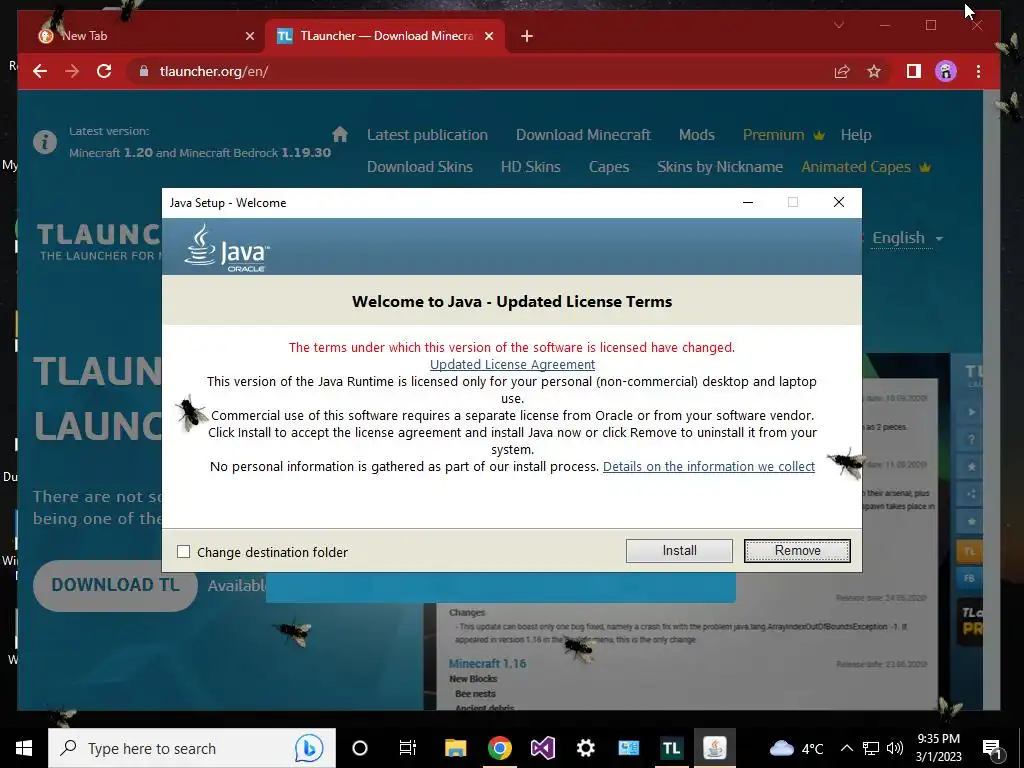Open network icon in system tray
Image resolution: width=1024 pixels, height=768 pixels.
pyautogui.click(x=871, y=748)
